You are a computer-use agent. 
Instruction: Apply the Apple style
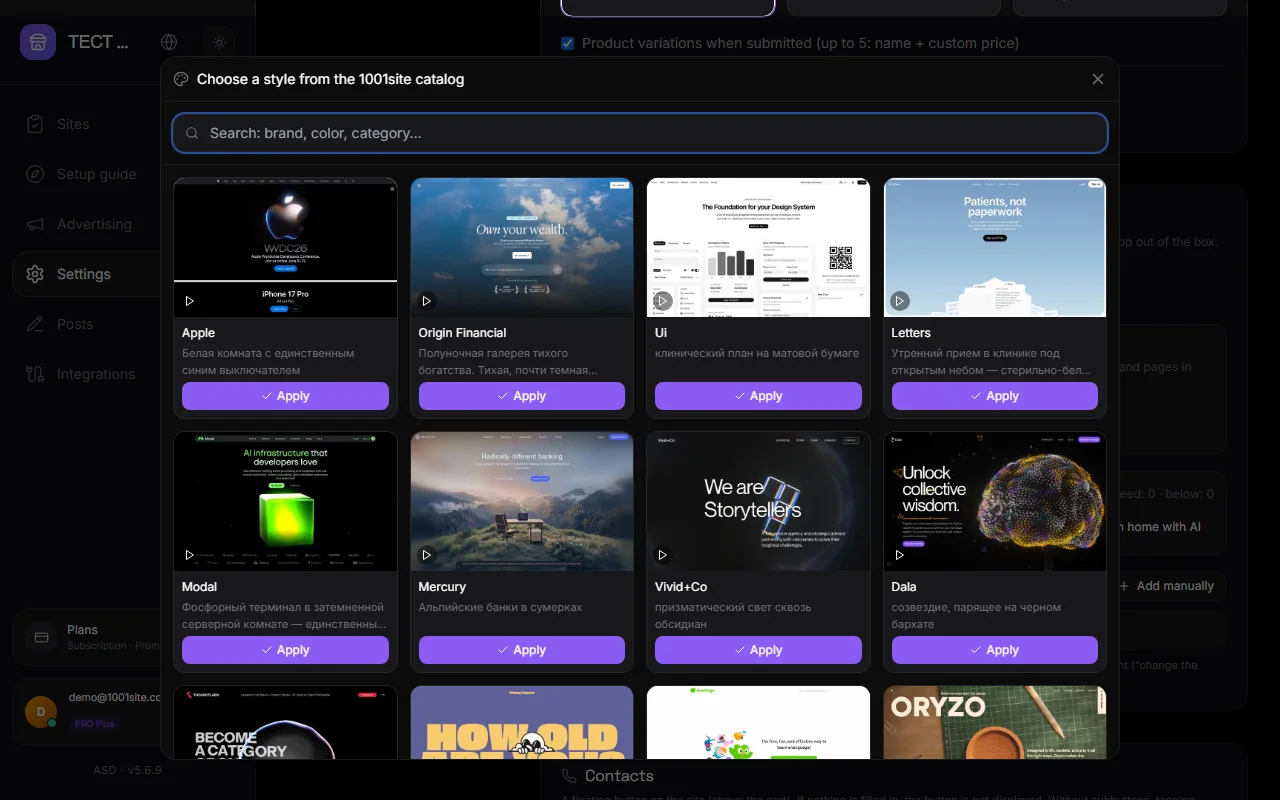[x=285, y=396]
